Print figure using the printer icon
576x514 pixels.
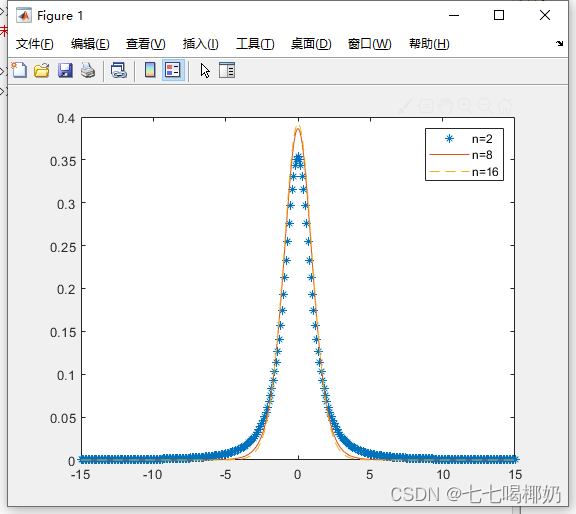[x=88, y=70]
